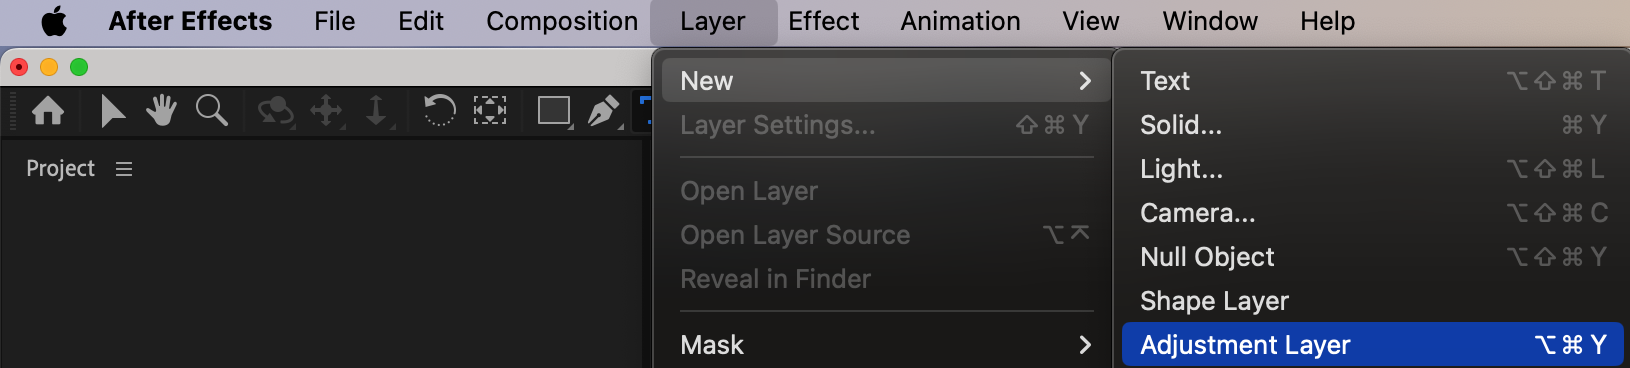Select the Zoom magnifier tool
Viewport: 1630px width, 368px height.
point(212,110)
